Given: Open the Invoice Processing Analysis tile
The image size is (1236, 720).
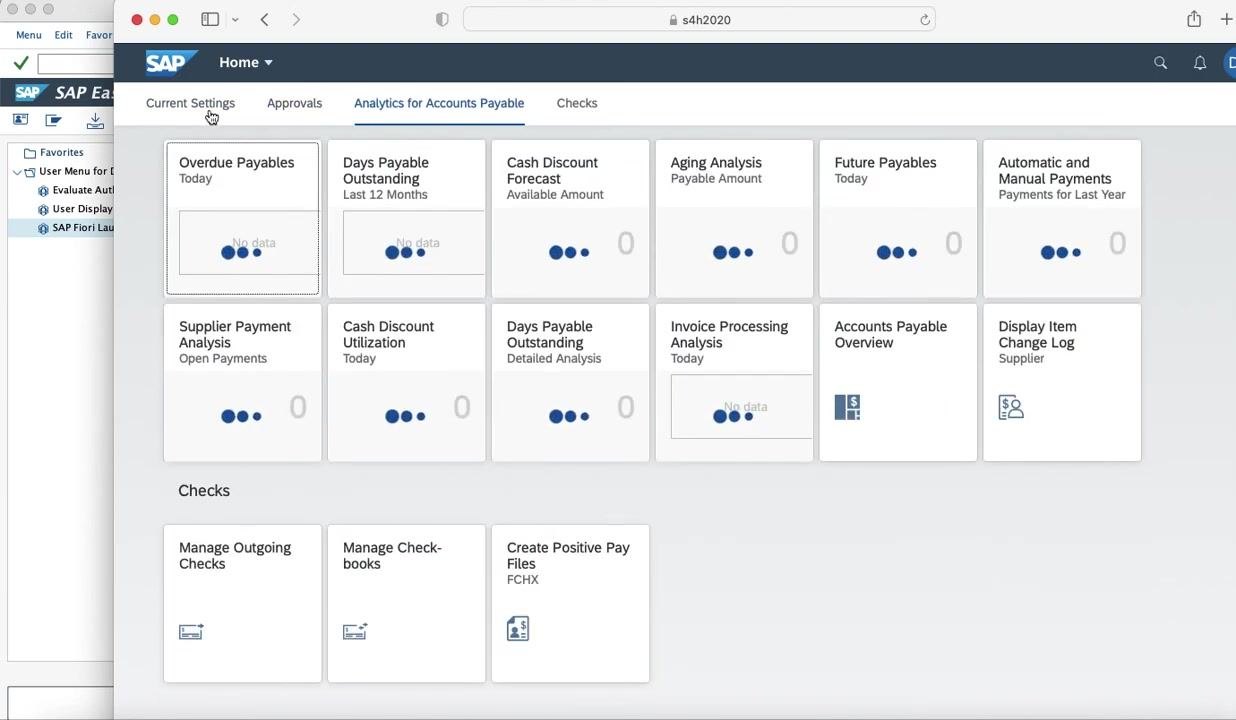Looking at the screenshot, I should click(x=734, y=382).
